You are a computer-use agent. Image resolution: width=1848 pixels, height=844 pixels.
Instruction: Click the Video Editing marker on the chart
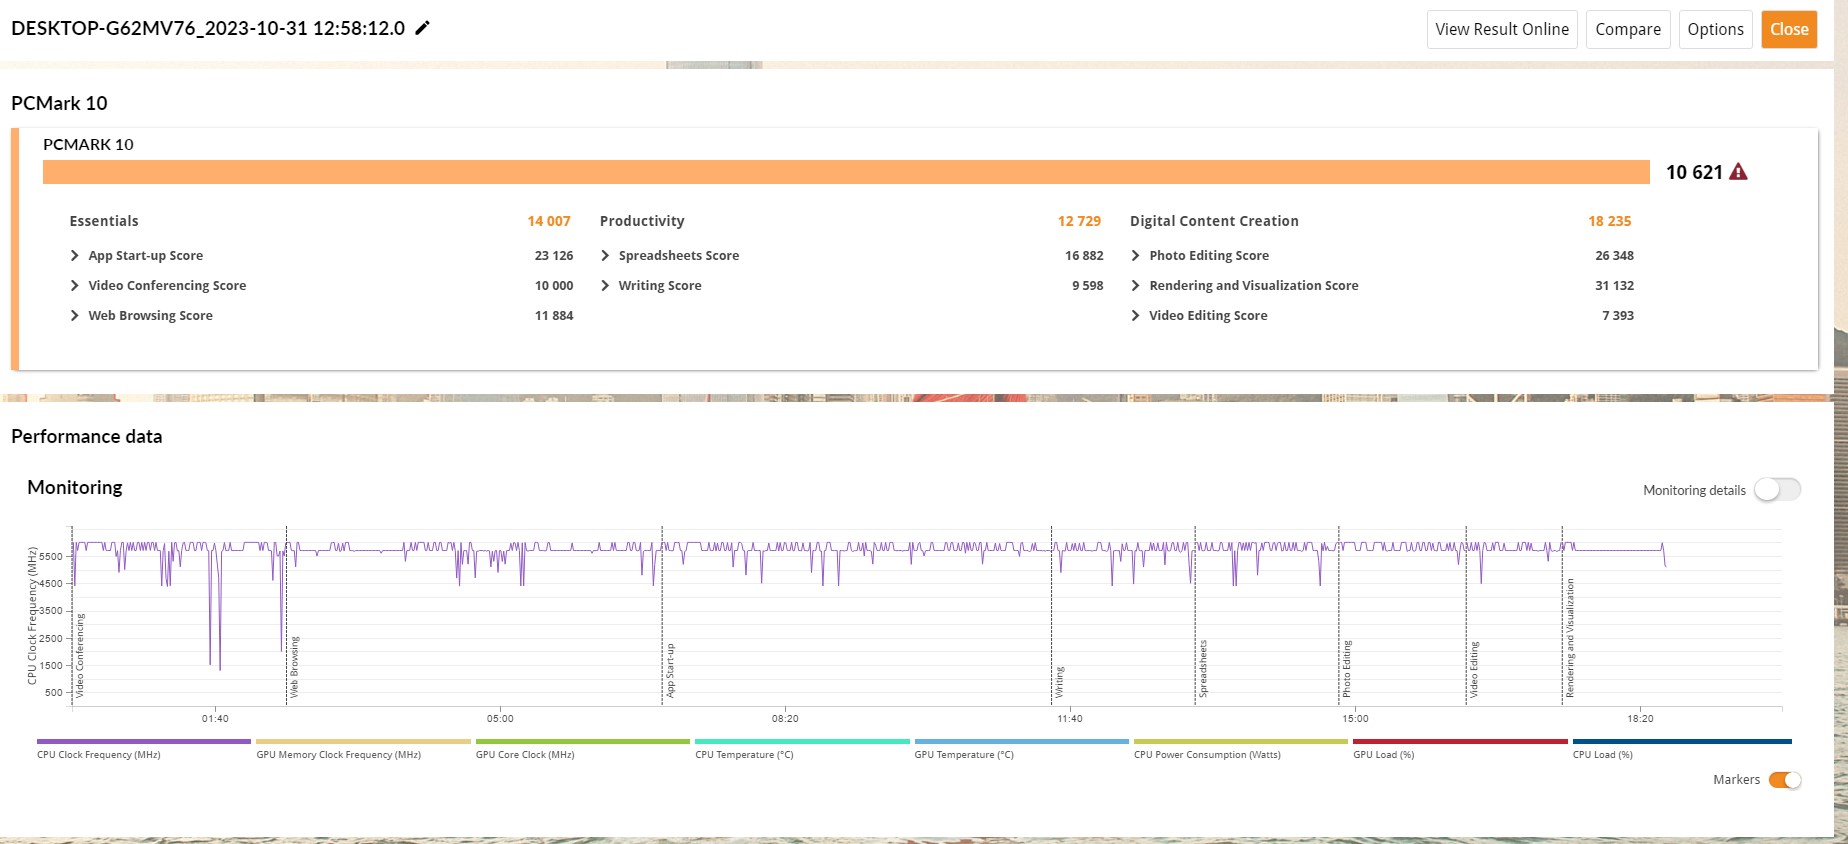[x=1474, y=670]
